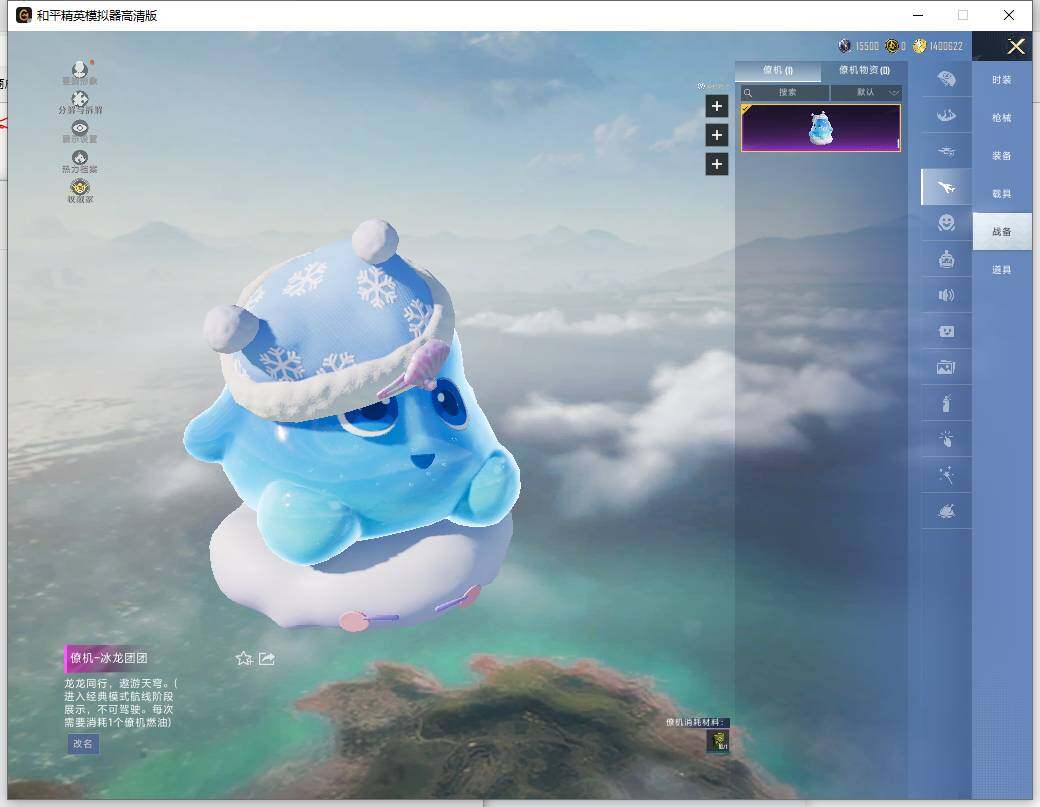Screen dimensions: 1040x807
Task: Switch to the 僚机 (1) tab
Action: [x=777, y=70]
